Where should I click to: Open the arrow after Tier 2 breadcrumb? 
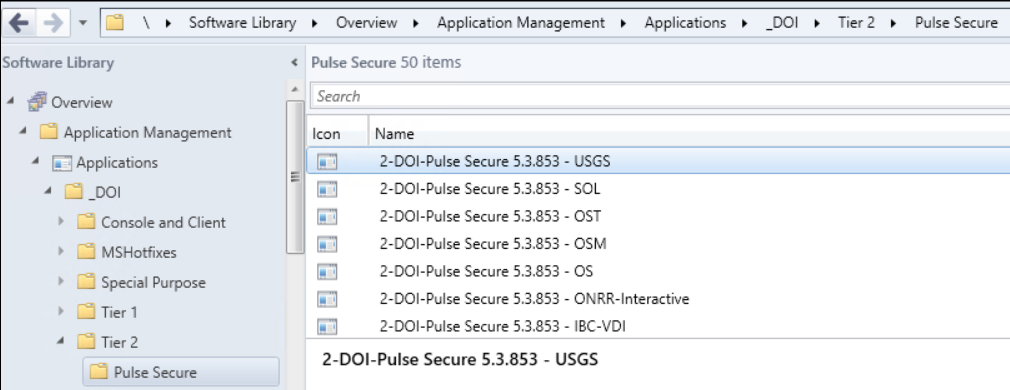coord(893,23)
